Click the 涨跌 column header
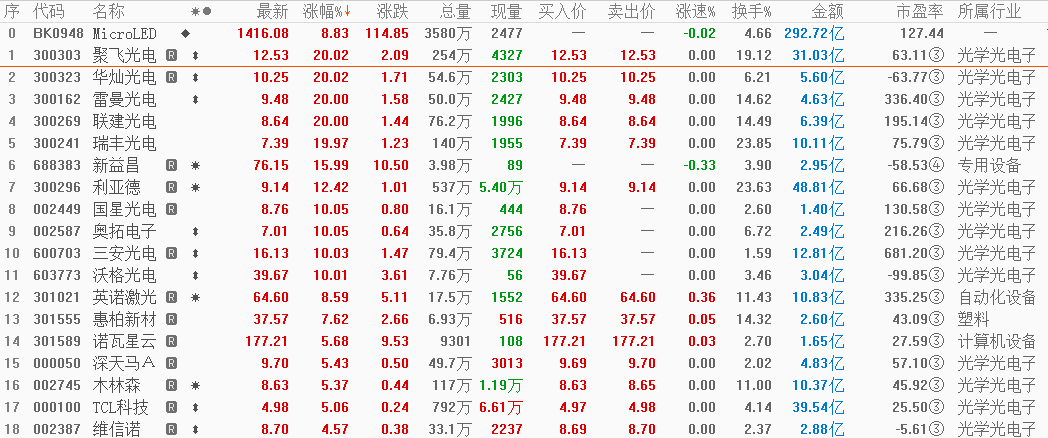The height and width of the screenshot is (438, 1048). coord(393,11)
